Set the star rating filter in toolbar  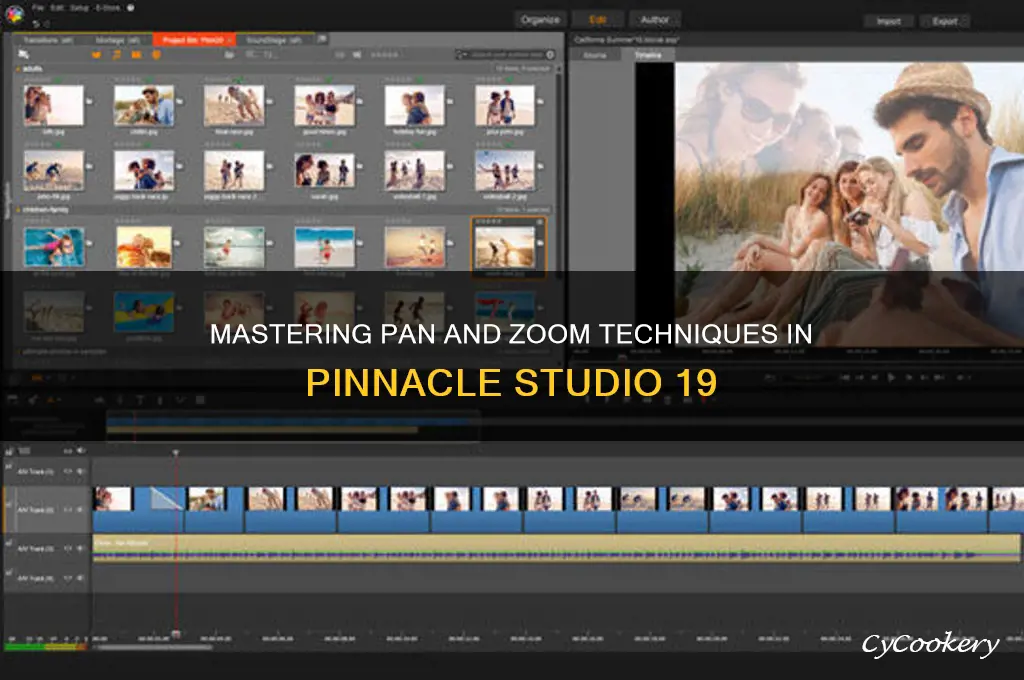(385, 55)
